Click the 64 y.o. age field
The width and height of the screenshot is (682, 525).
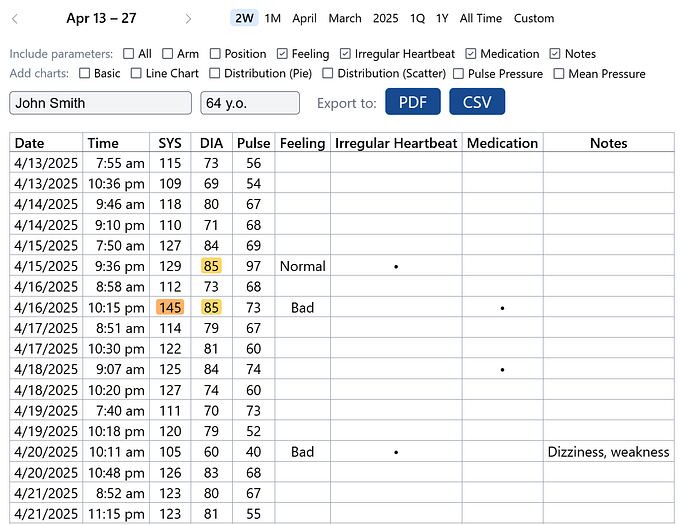(x=250, y=103)
